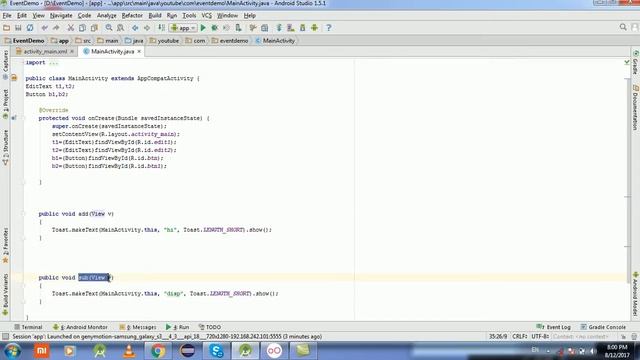This screenshot has width=640, height=360.
Task: Click the Replace icon in toolbar
Action: tap(120, 28)
